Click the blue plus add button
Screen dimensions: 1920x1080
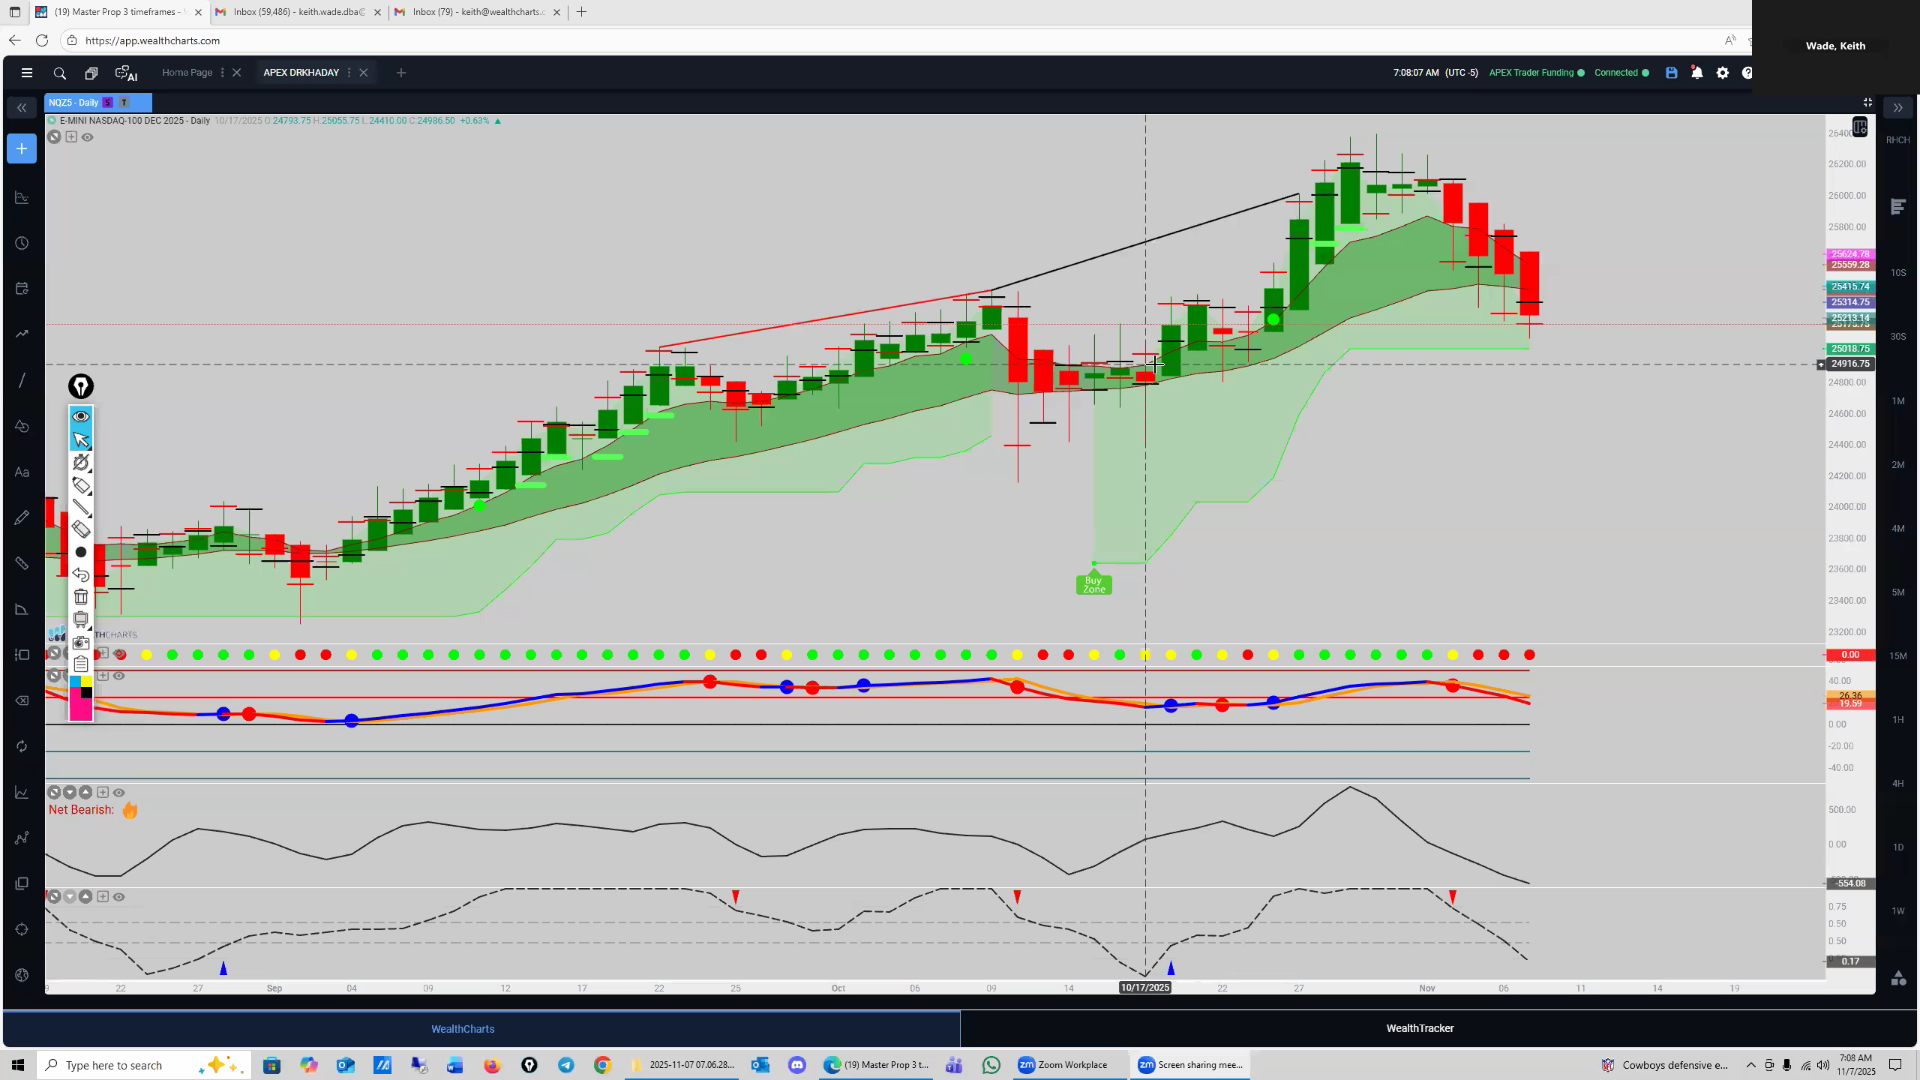tap(21, 149)
